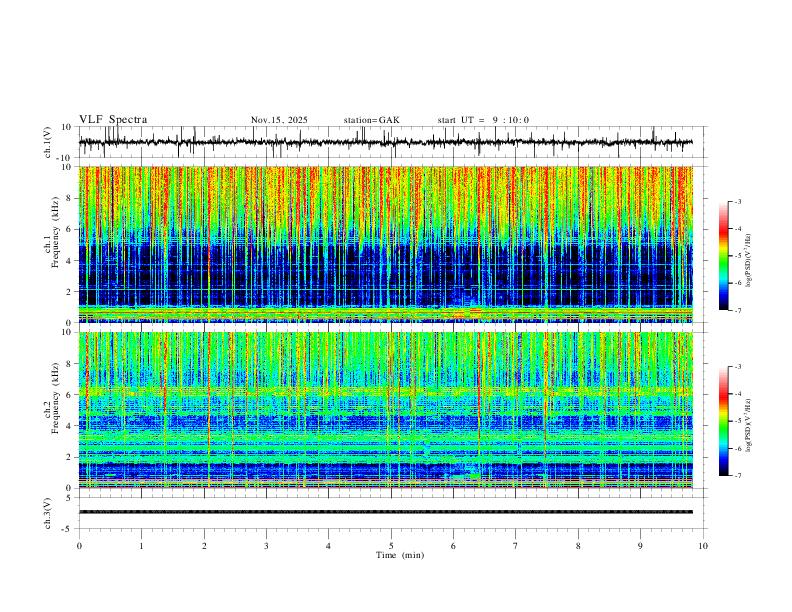Click time axis tick '2'

(204, 546)
